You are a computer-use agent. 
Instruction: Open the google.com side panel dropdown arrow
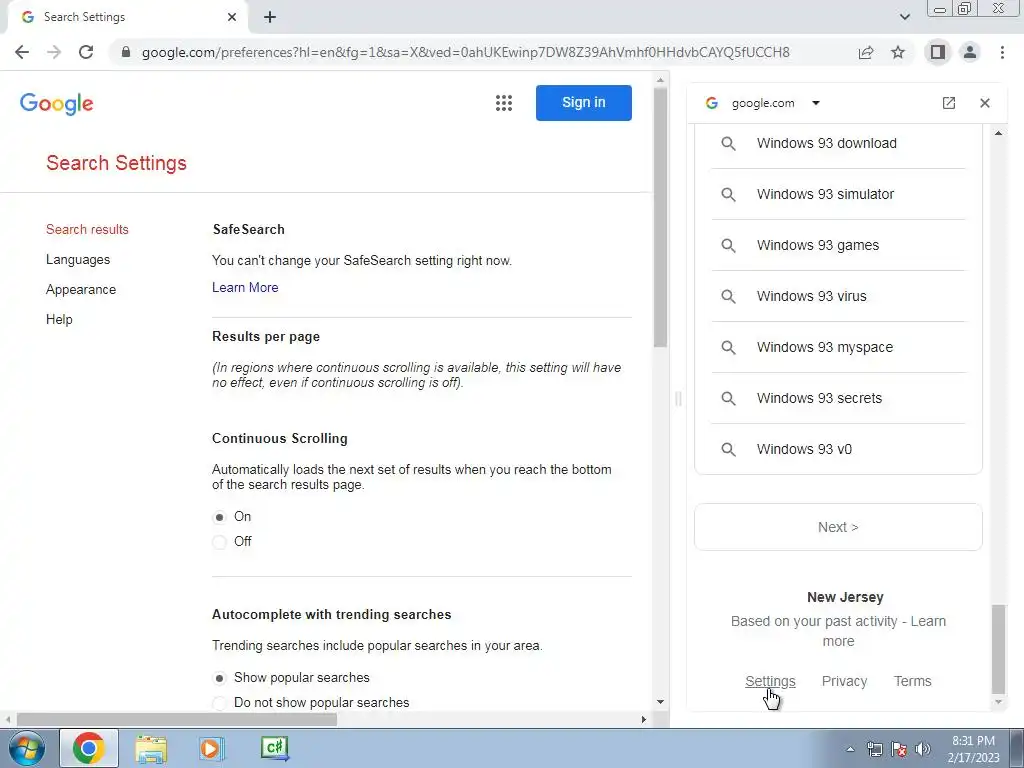[816, 103]
